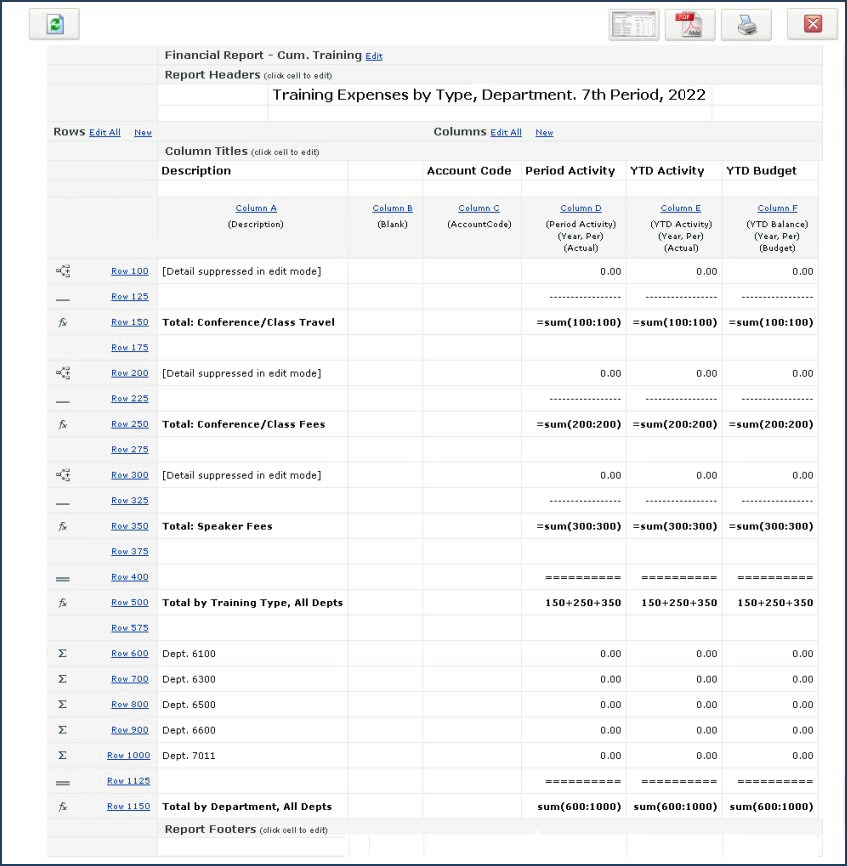The width and height of the screenshot is (847, 866).
Task: Click the Total: Speaker Fees description cell
Action: point(253,526)
